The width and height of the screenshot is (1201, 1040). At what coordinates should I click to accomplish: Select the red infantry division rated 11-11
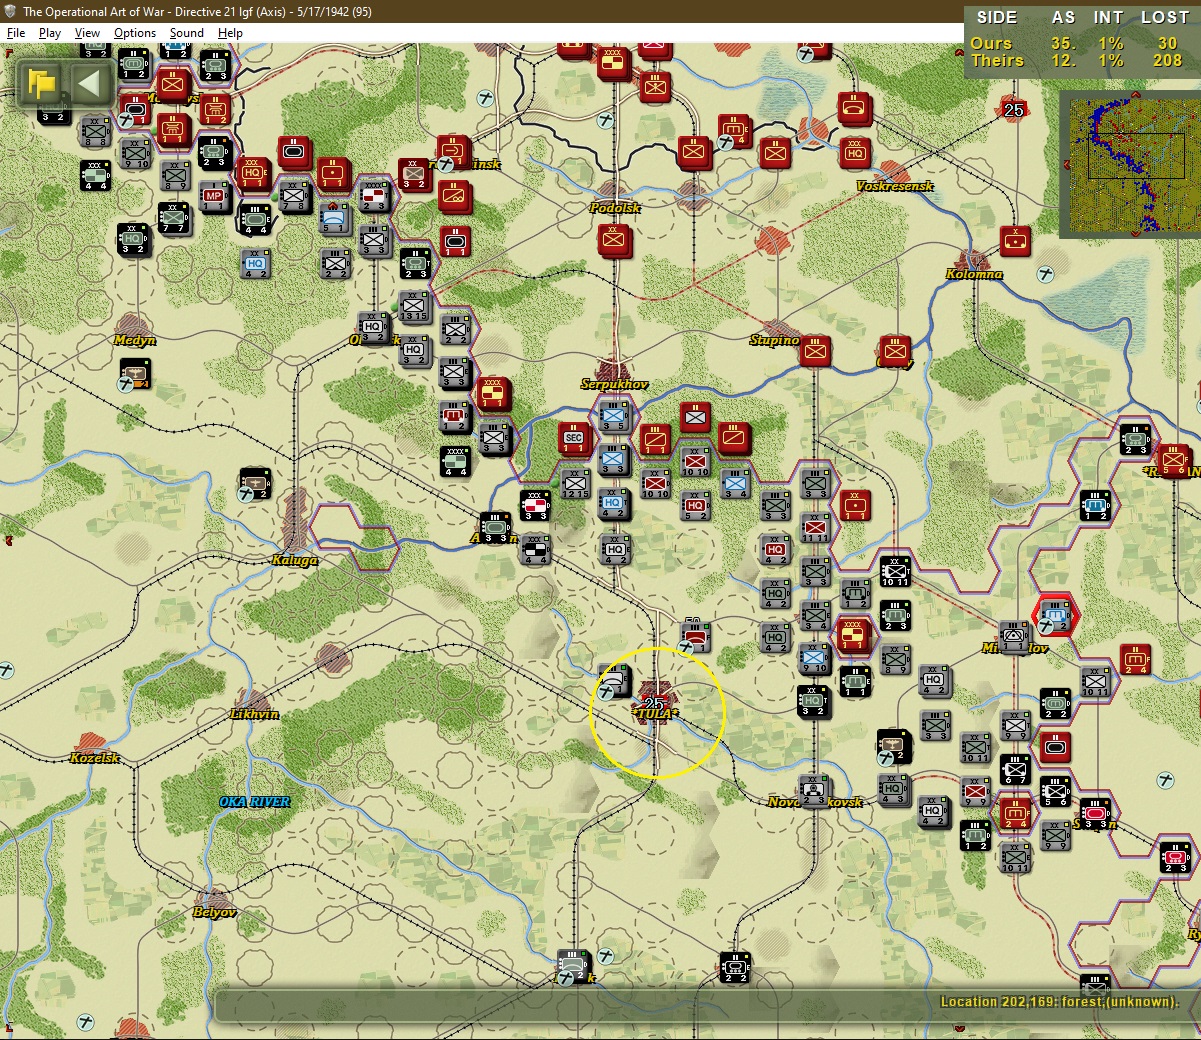pos(815,527)
